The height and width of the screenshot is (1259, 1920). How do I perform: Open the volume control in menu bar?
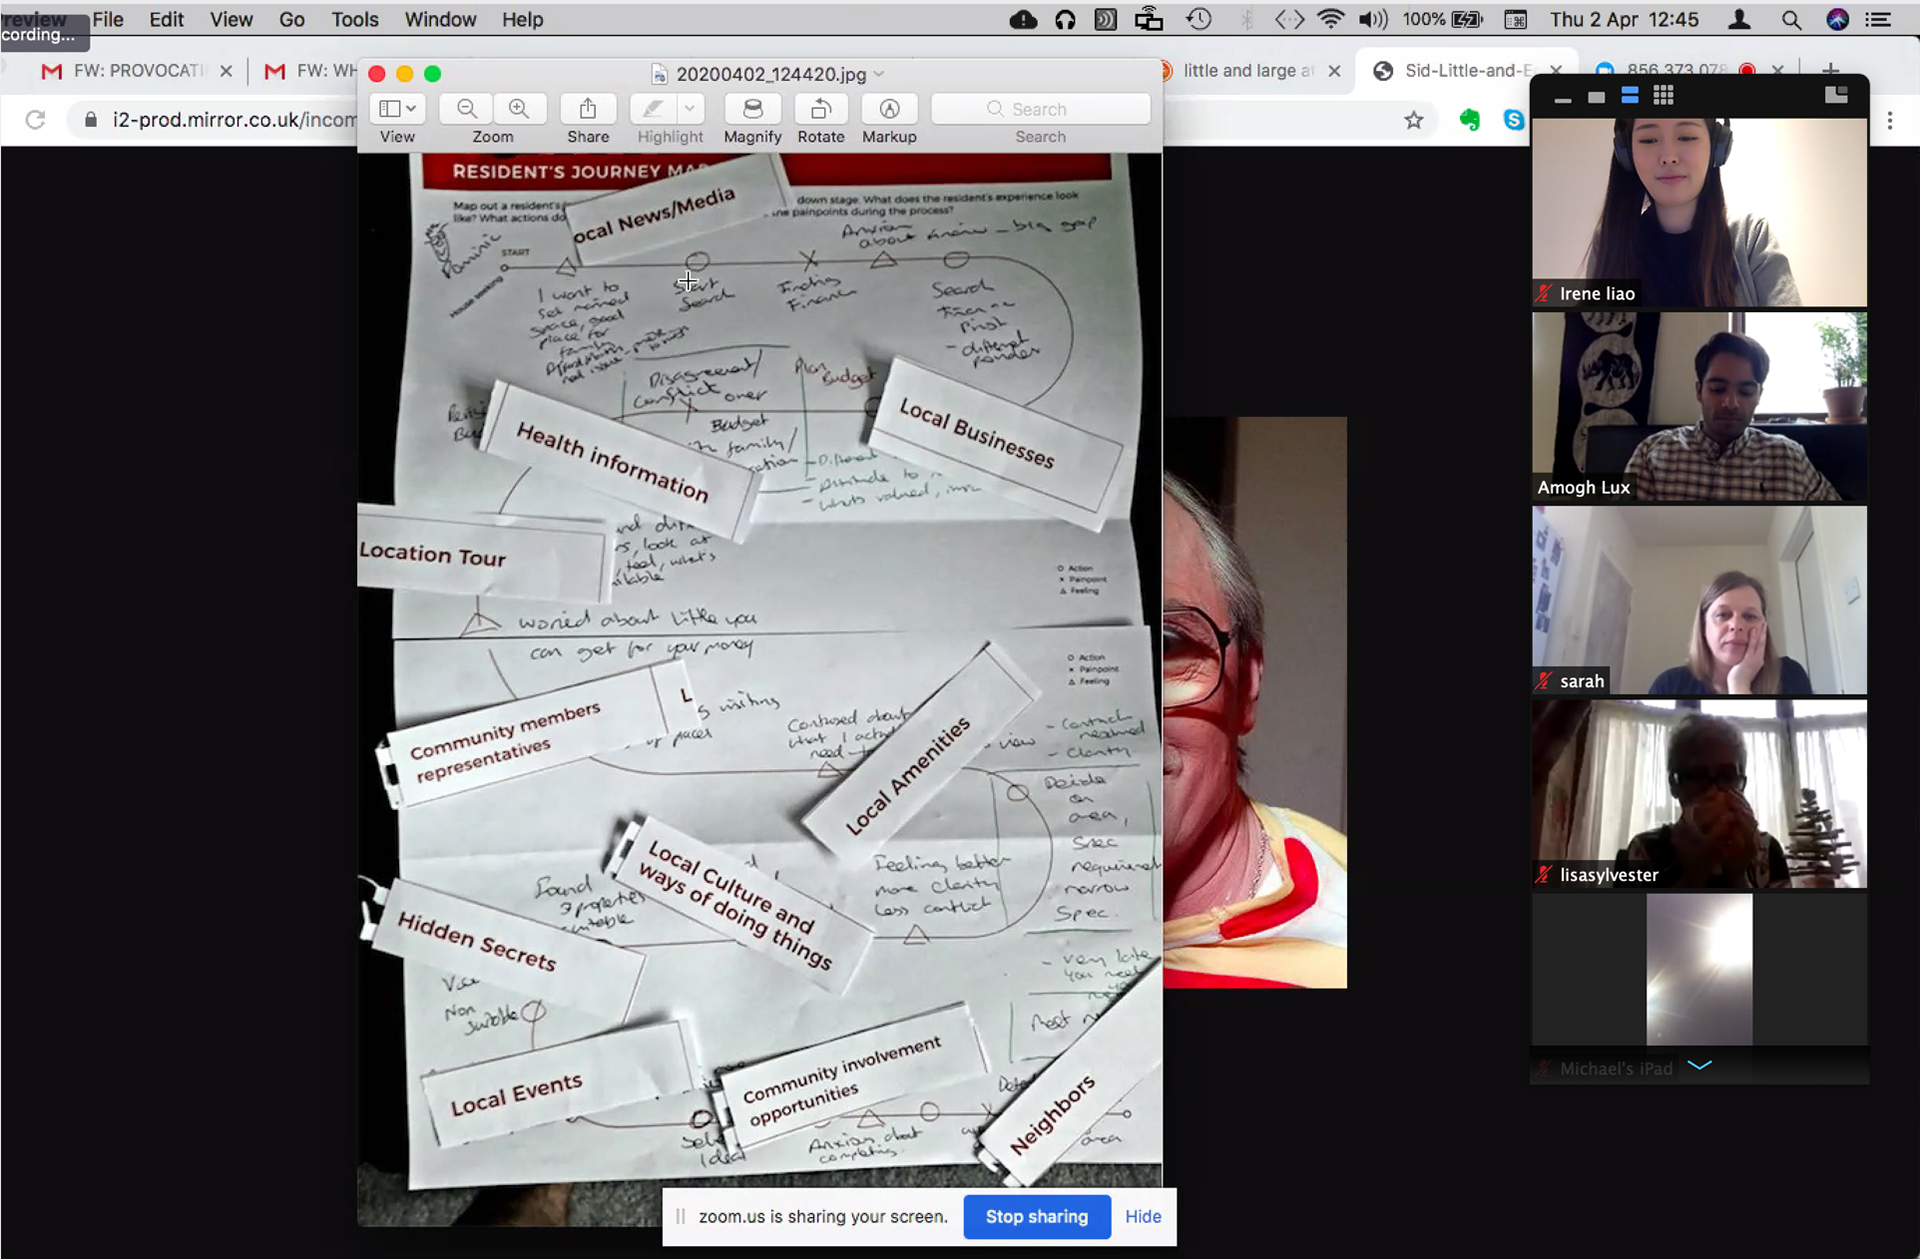point(1373,19)
